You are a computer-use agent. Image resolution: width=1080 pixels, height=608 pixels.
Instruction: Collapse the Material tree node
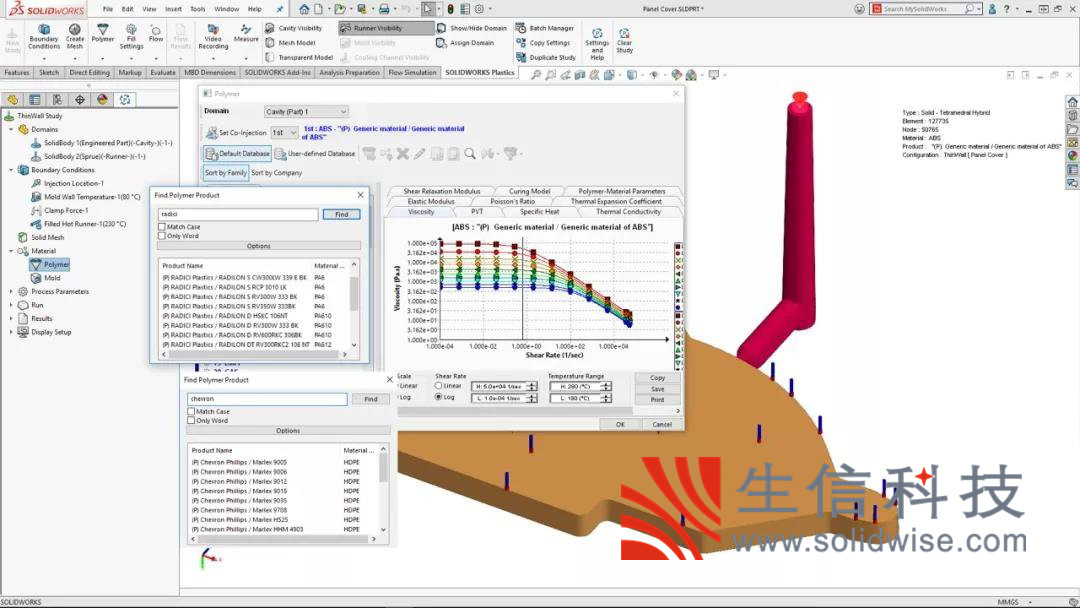(x=11, y=251)
